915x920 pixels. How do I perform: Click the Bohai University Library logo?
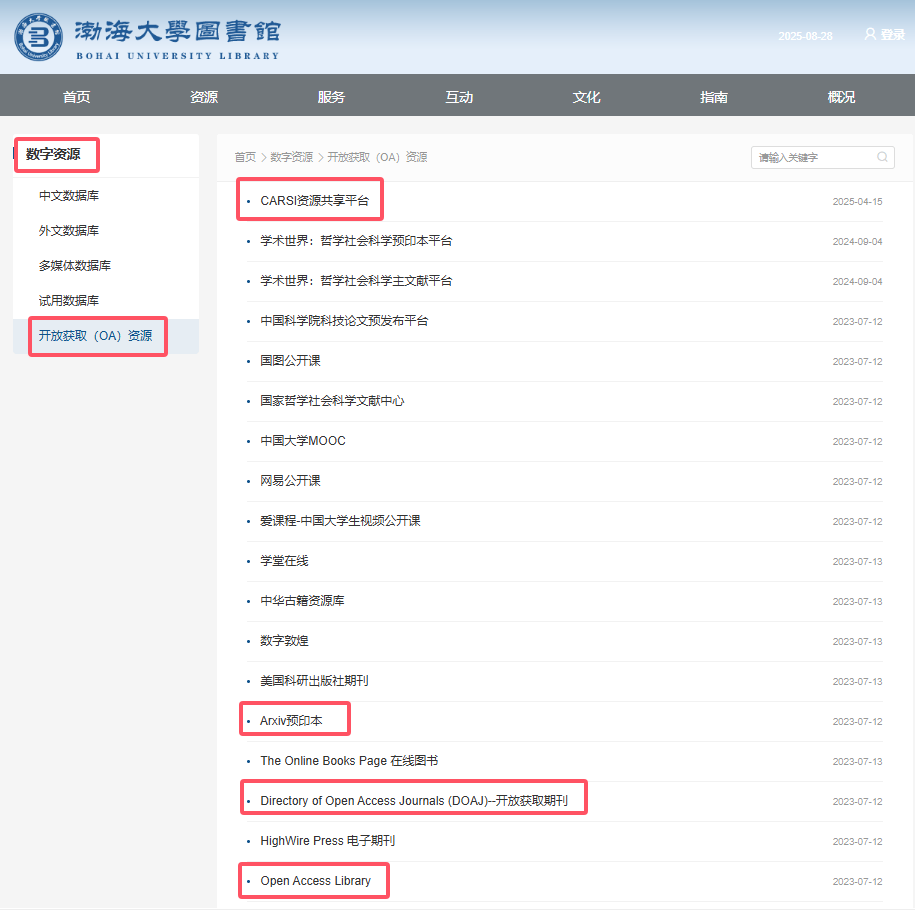pyautogui.click(x=146, y=37)
